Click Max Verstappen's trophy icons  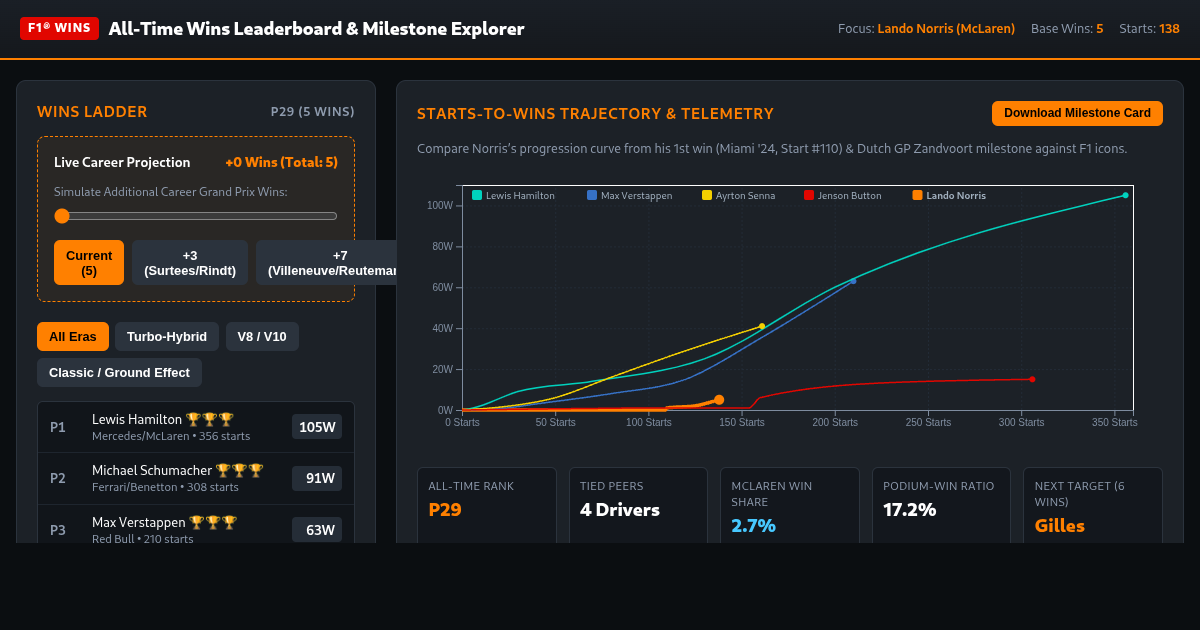pyautogui.click(x=213, y=522)
